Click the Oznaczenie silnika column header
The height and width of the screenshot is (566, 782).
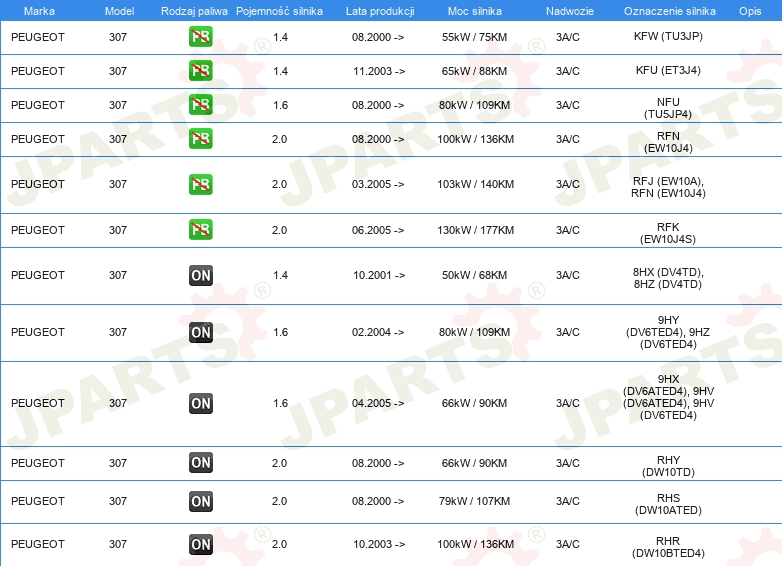click(x=669, y=11)
